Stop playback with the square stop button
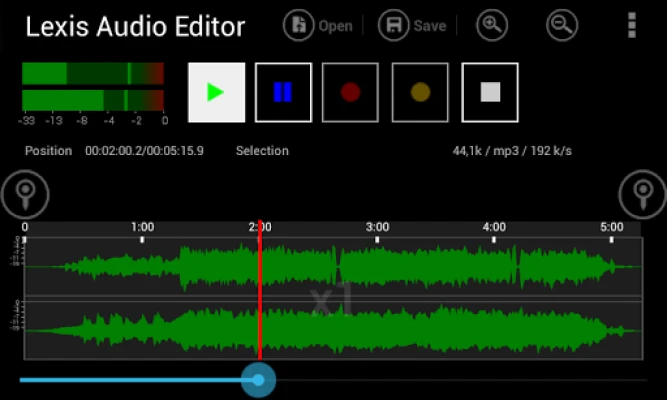The image size is (667, 400). pyautogui.click(x=489, y=92)
